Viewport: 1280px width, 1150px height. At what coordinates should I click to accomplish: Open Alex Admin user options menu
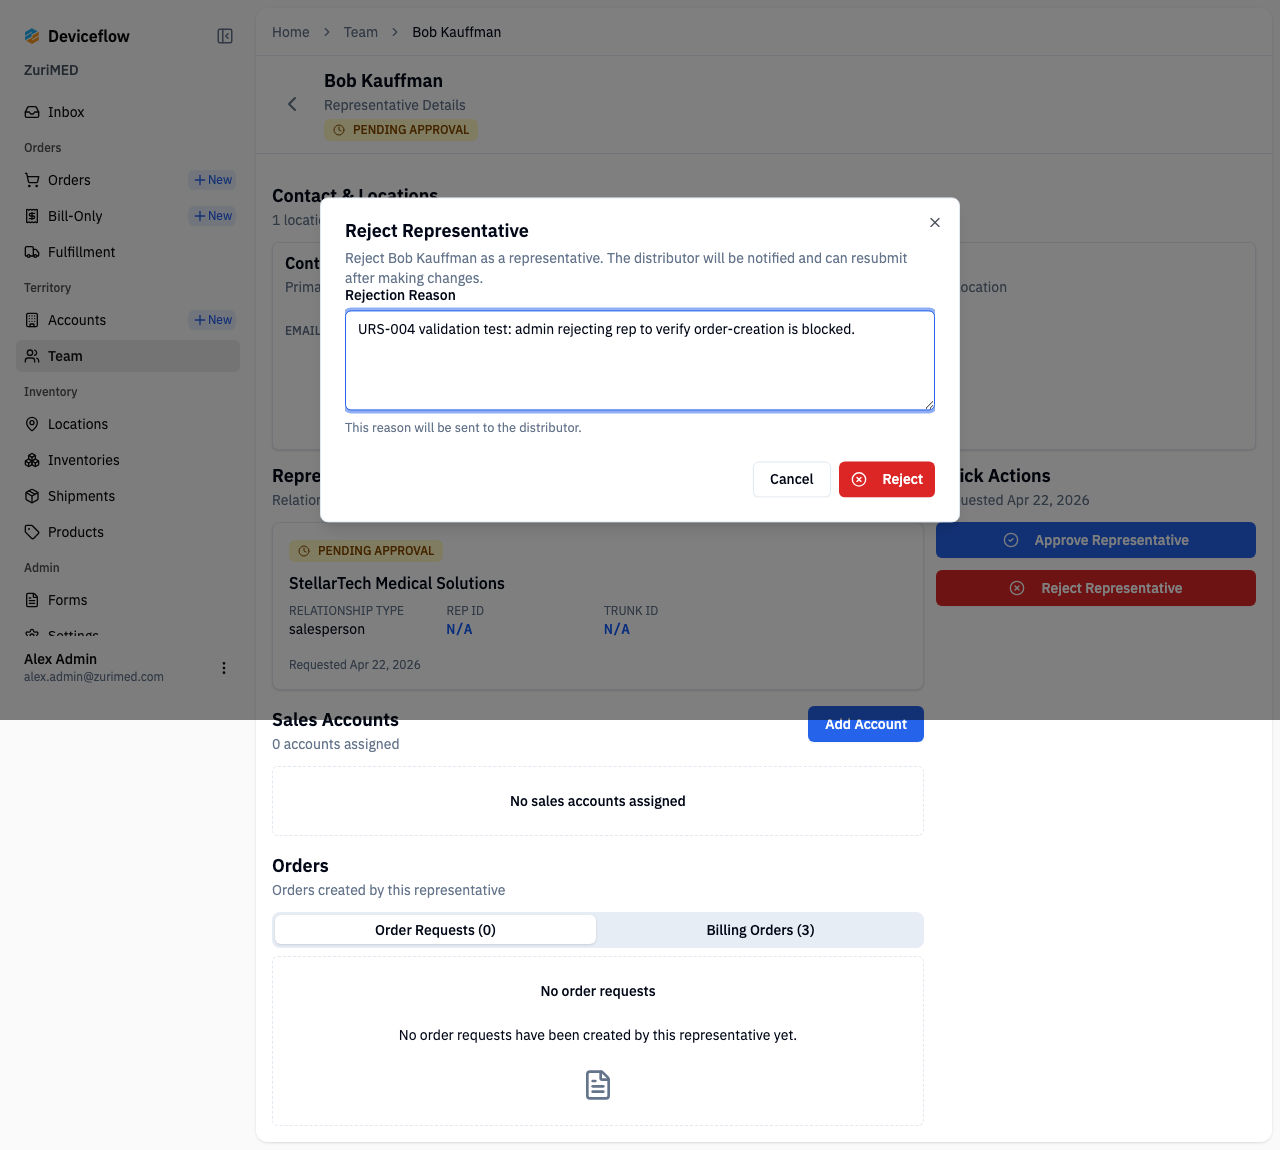tap(224, 668)
